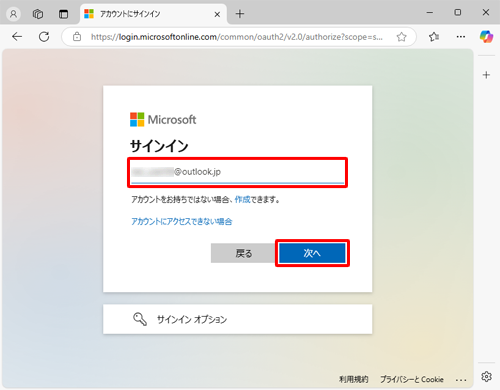Add this page to favorites star
The width and height of the screenshot is (500, 390).
(401, 37)
